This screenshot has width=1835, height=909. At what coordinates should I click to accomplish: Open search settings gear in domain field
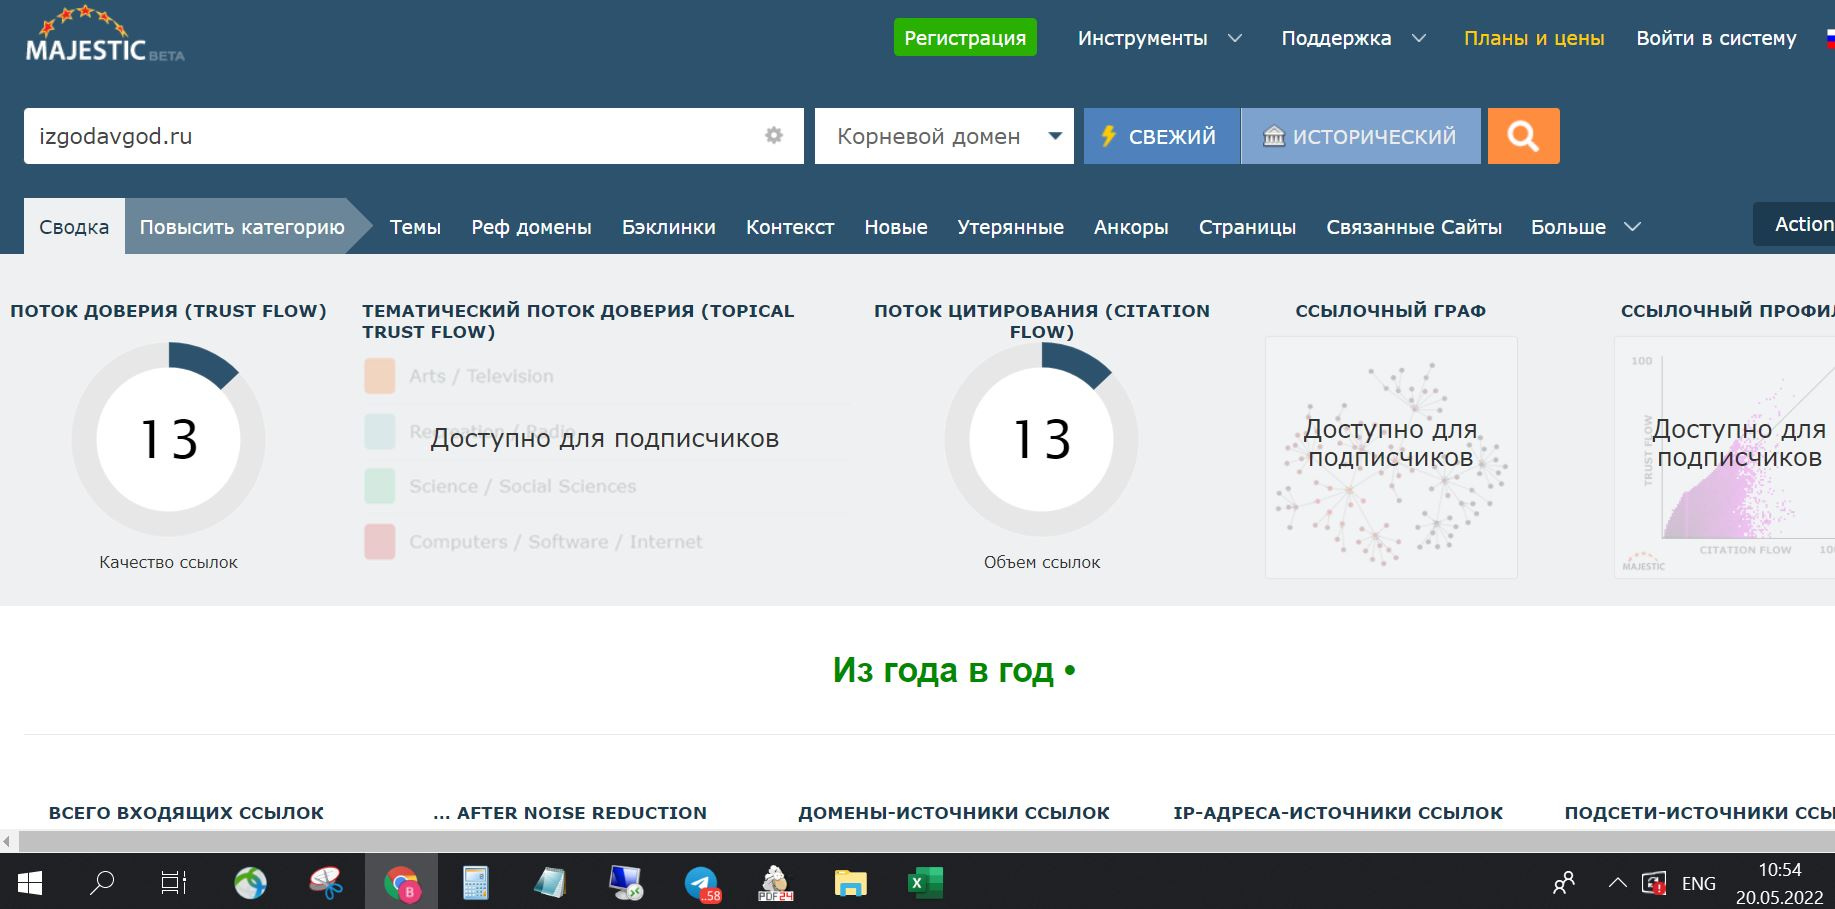[x=774, y=135]
